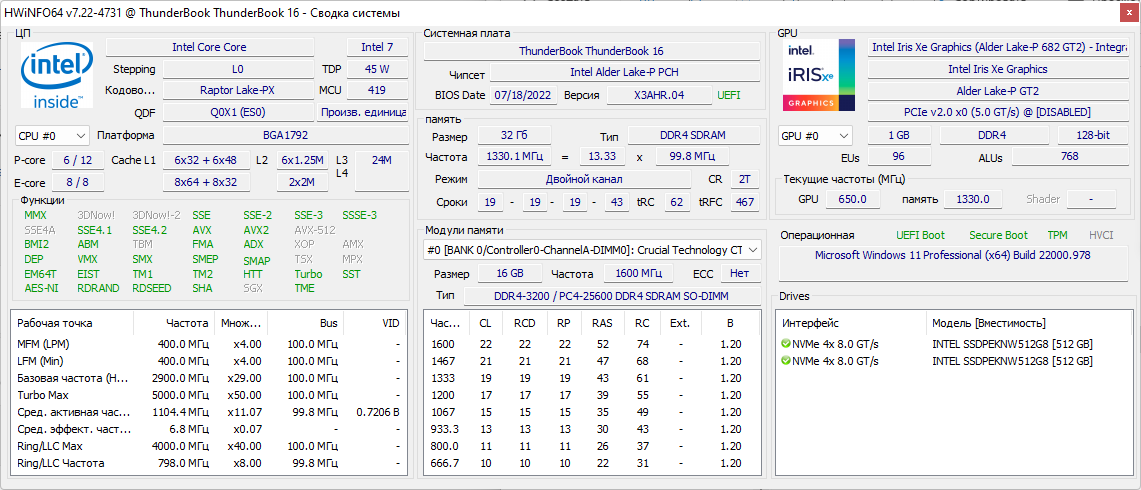This screenshot has width=1141, height=490.
Task: Open the GPU #0 selector dropdown
Action: coord(816,136)
